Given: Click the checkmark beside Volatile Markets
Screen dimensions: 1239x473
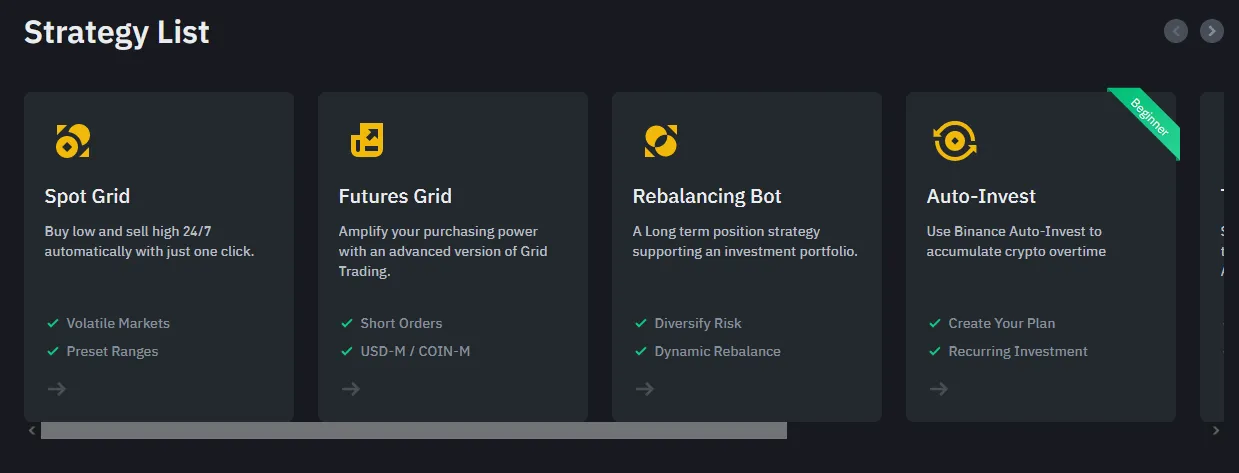Looking at the screenshot, I should [x=53, y=323].
